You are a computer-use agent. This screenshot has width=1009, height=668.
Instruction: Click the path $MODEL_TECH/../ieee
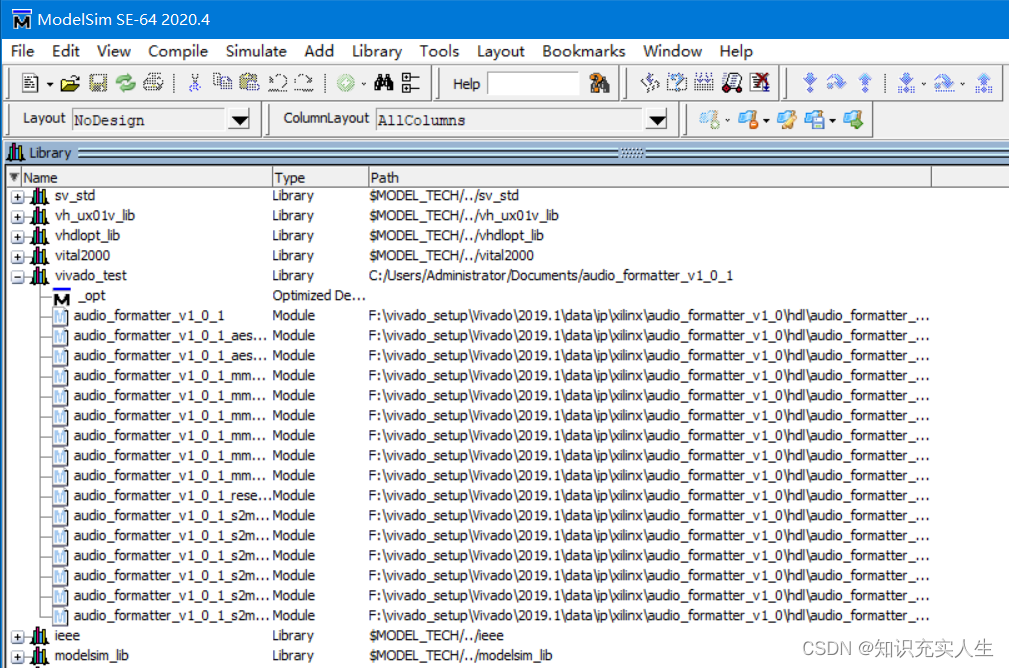click(x=436, y=636)
